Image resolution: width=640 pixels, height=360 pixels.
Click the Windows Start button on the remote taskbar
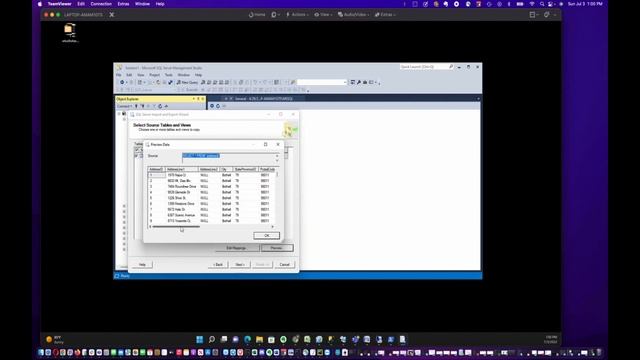click(200, 339)
